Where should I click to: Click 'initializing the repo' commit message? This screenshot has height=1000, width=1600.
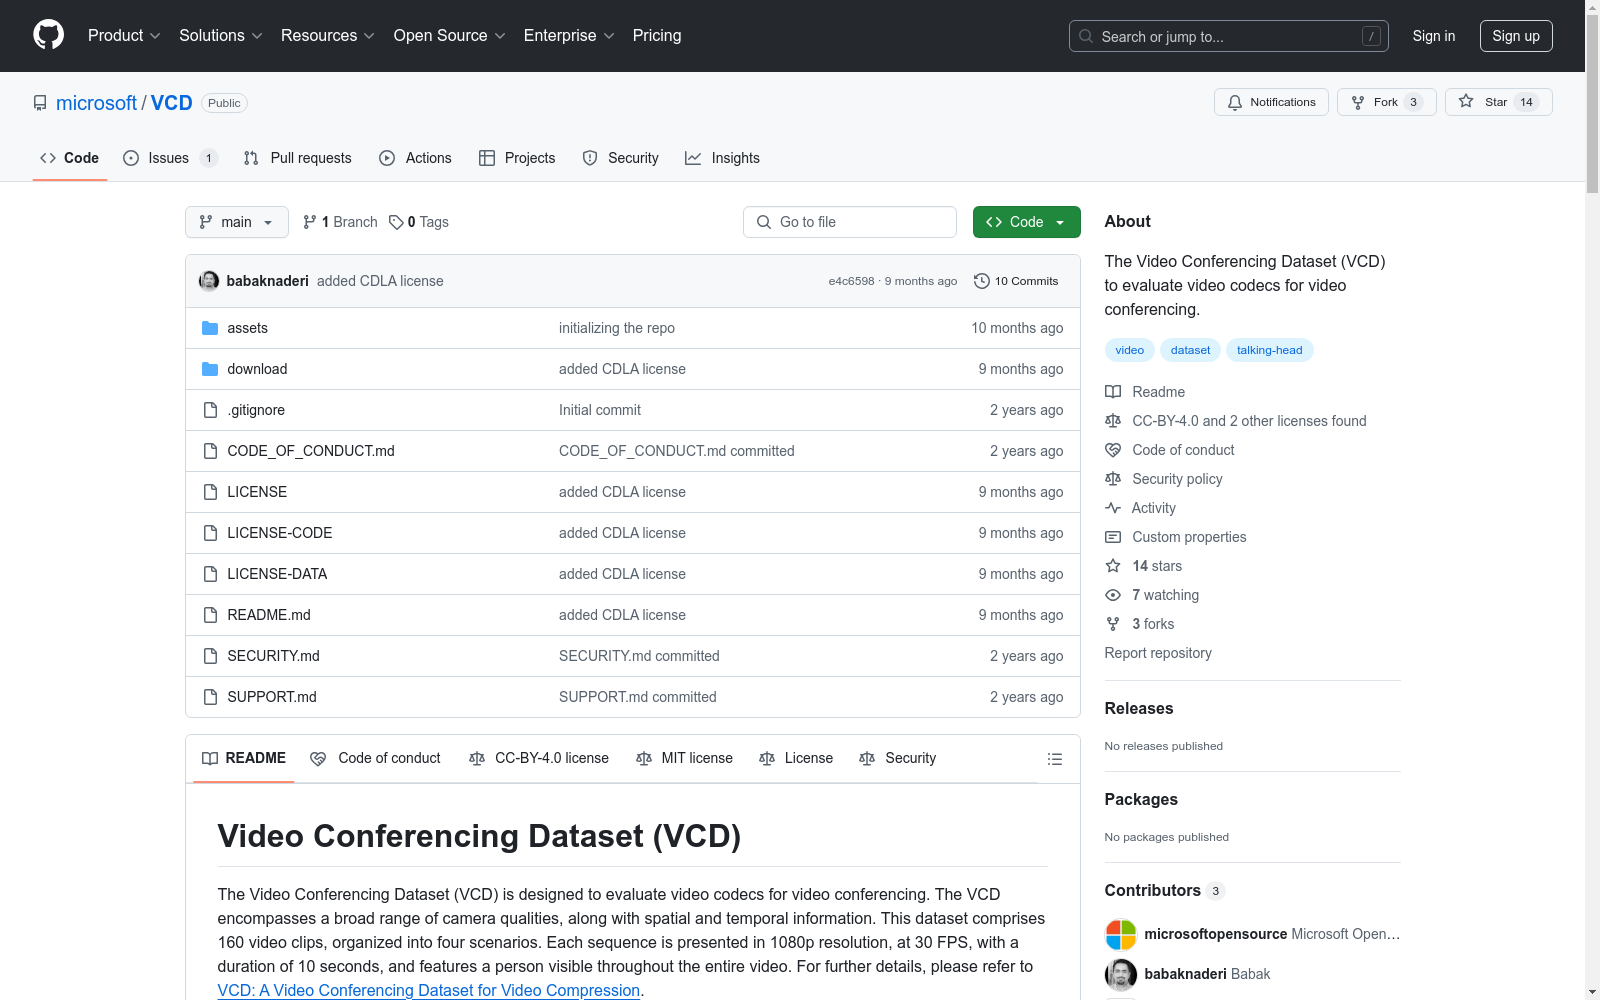(x=617, y=328)
